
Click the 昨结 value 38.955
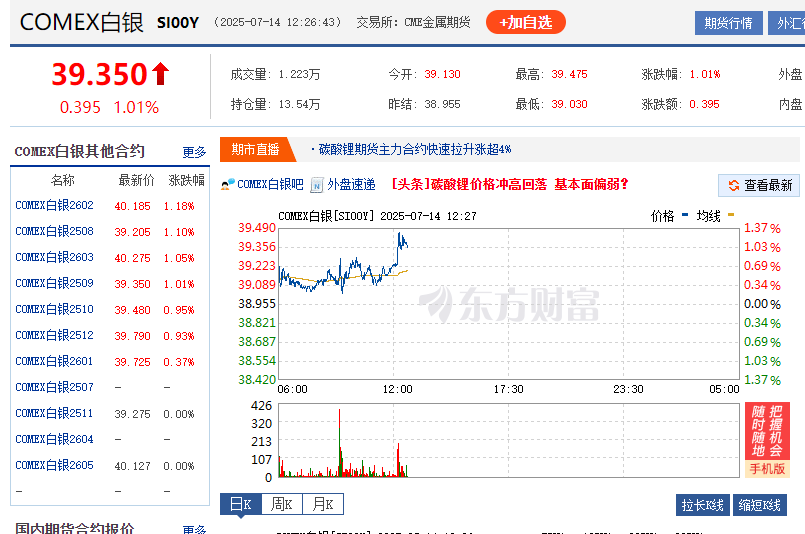443,104
